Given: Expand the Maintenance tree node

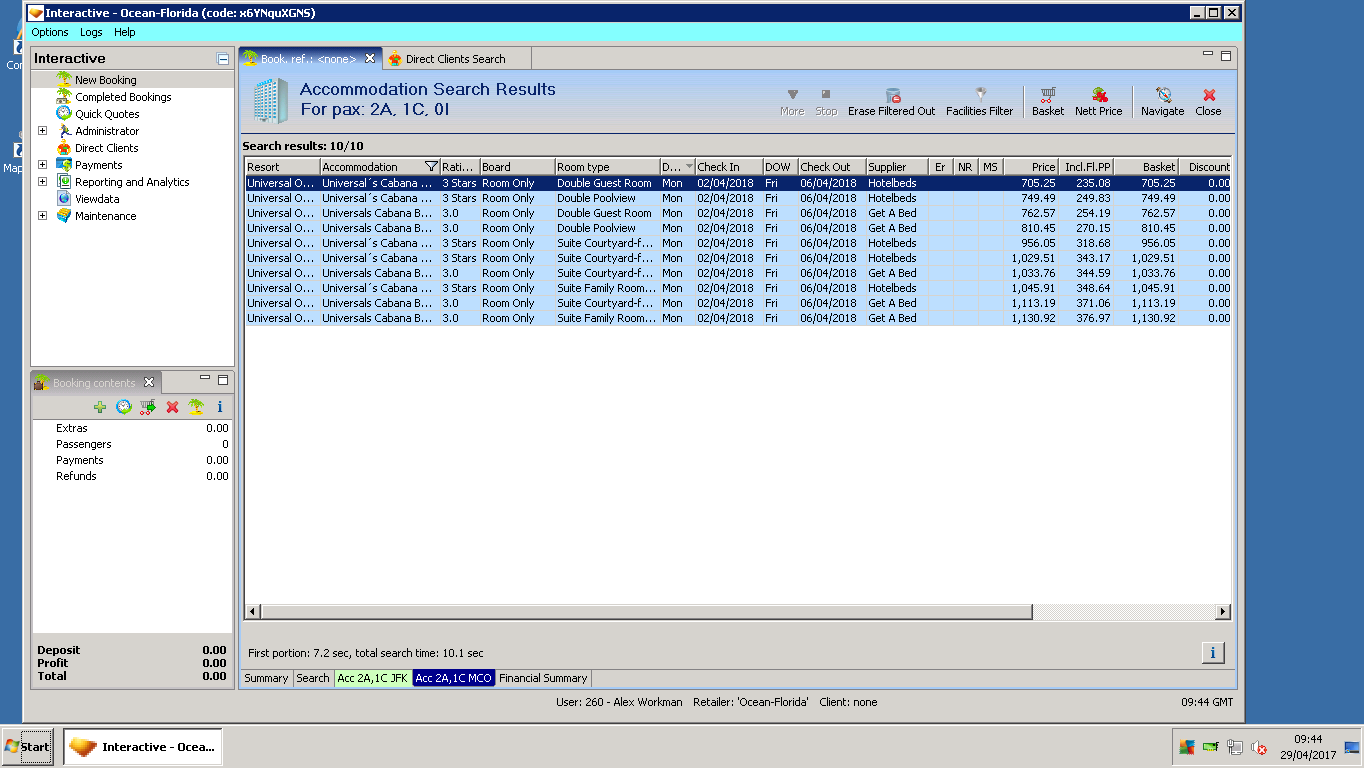Looking at the screenshot, I should pos(42,216).
